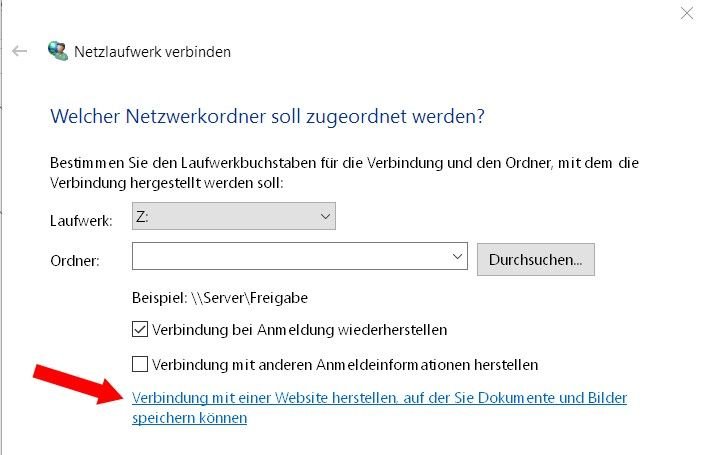This screenshot has height=455, width=707.
Task: Close the Netzlaufwerk verbinden dialog
Action: pos(687,14)
